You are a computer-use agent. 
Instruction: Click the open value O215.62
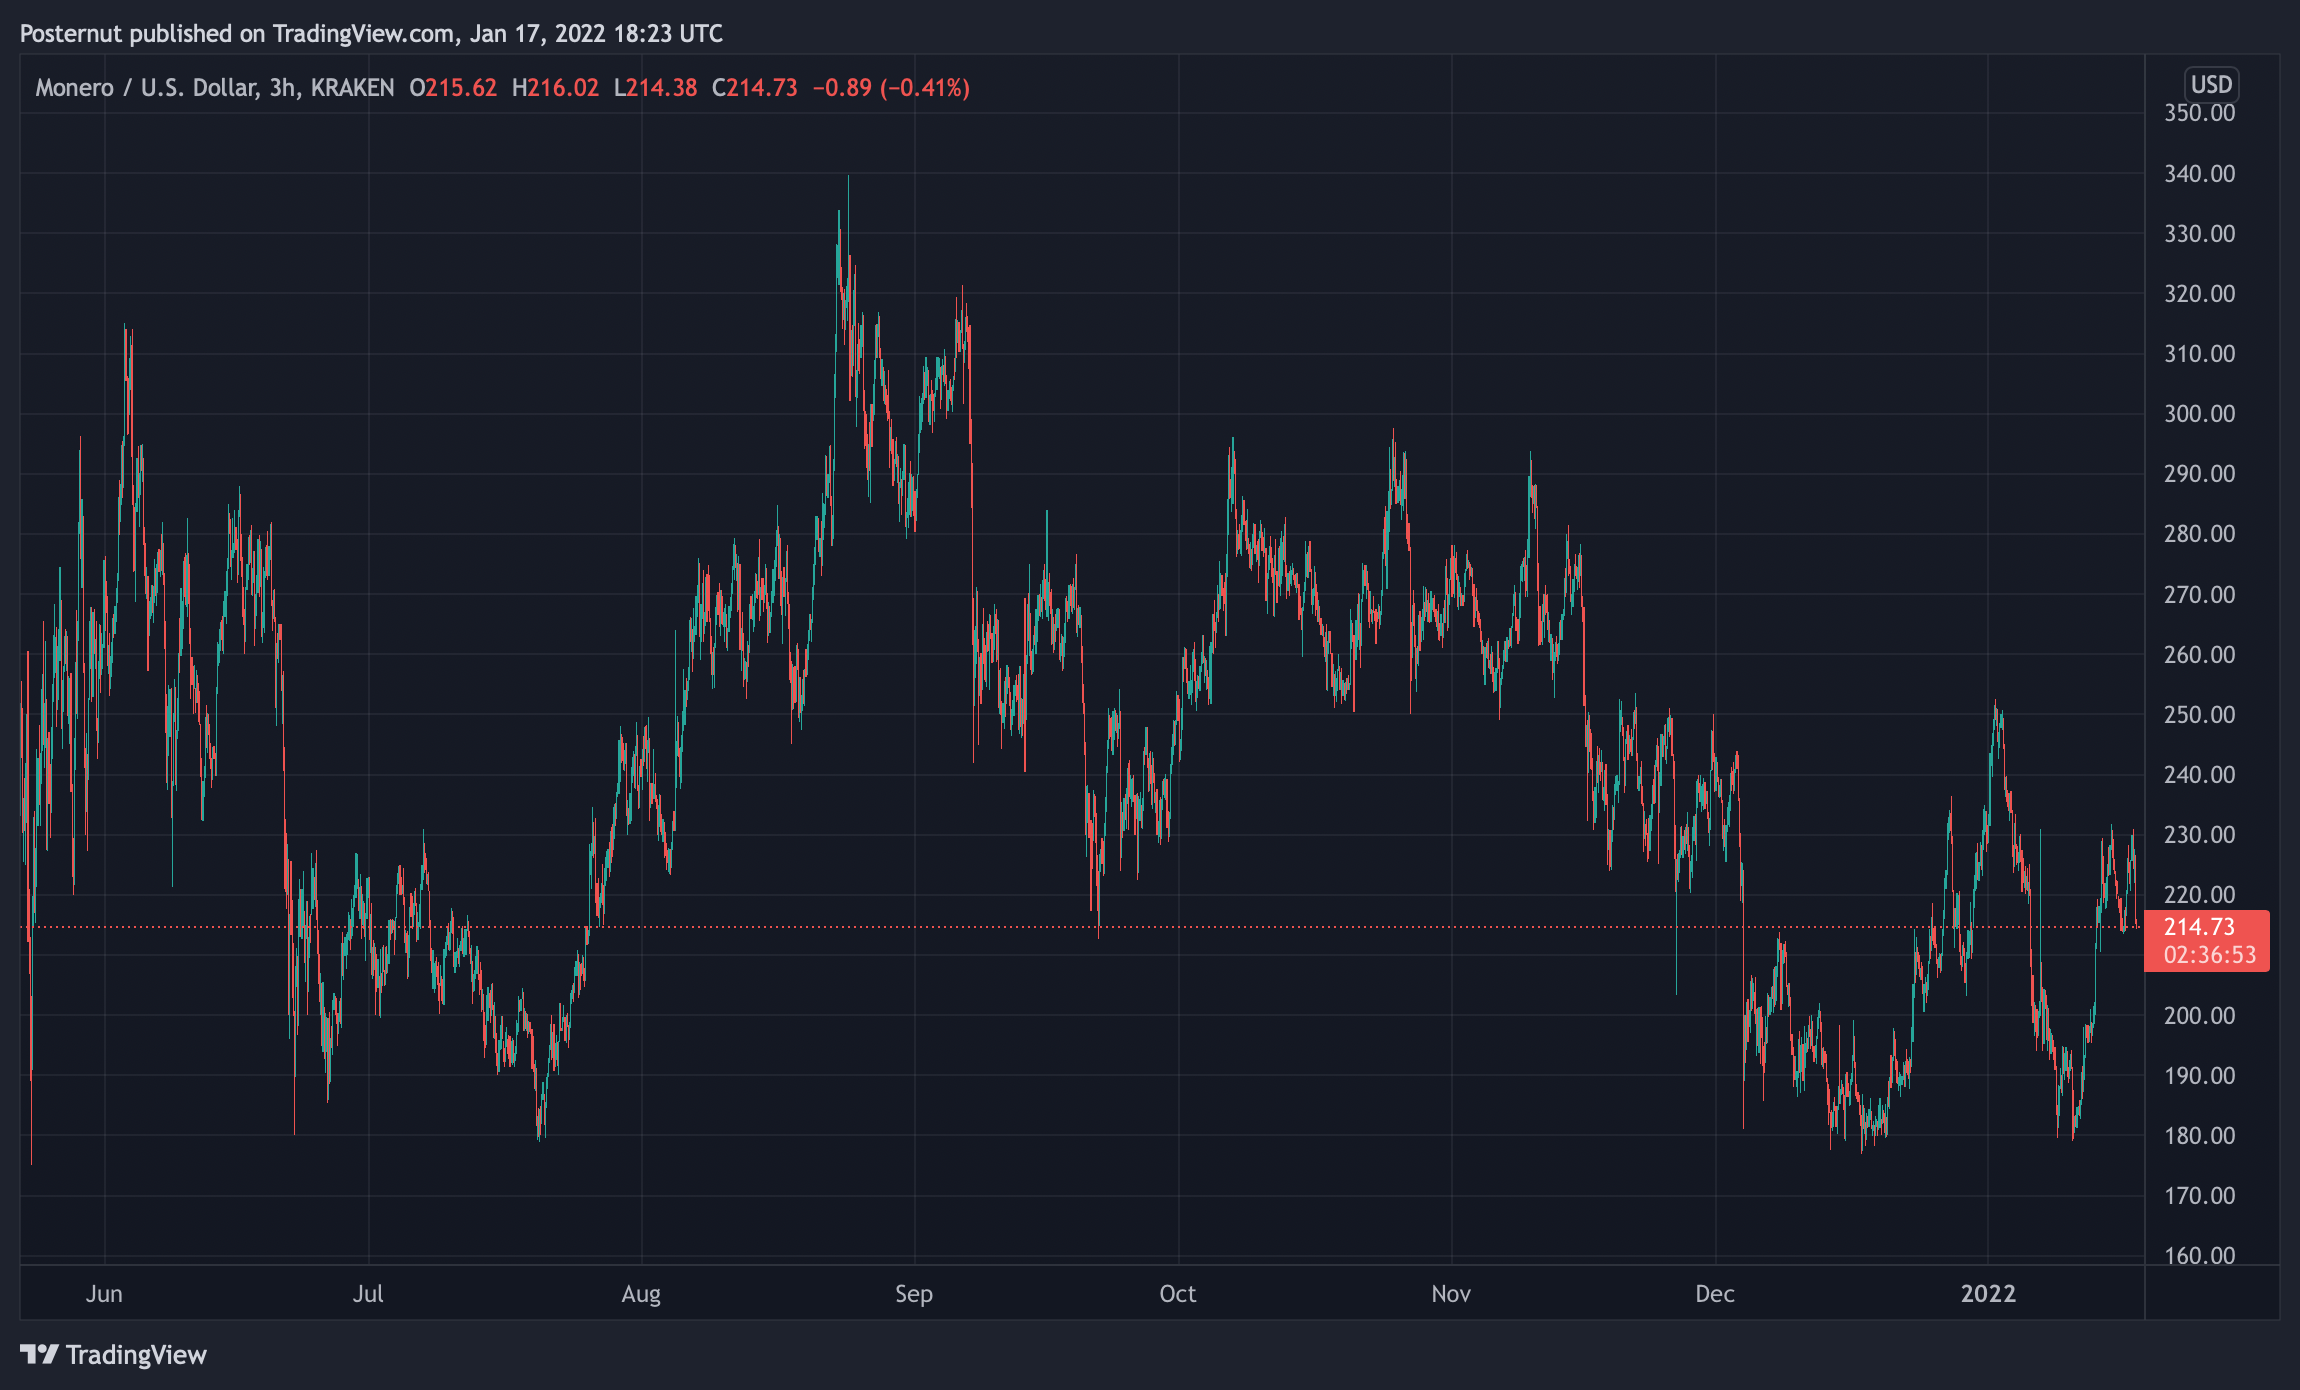tap(453, 88)
